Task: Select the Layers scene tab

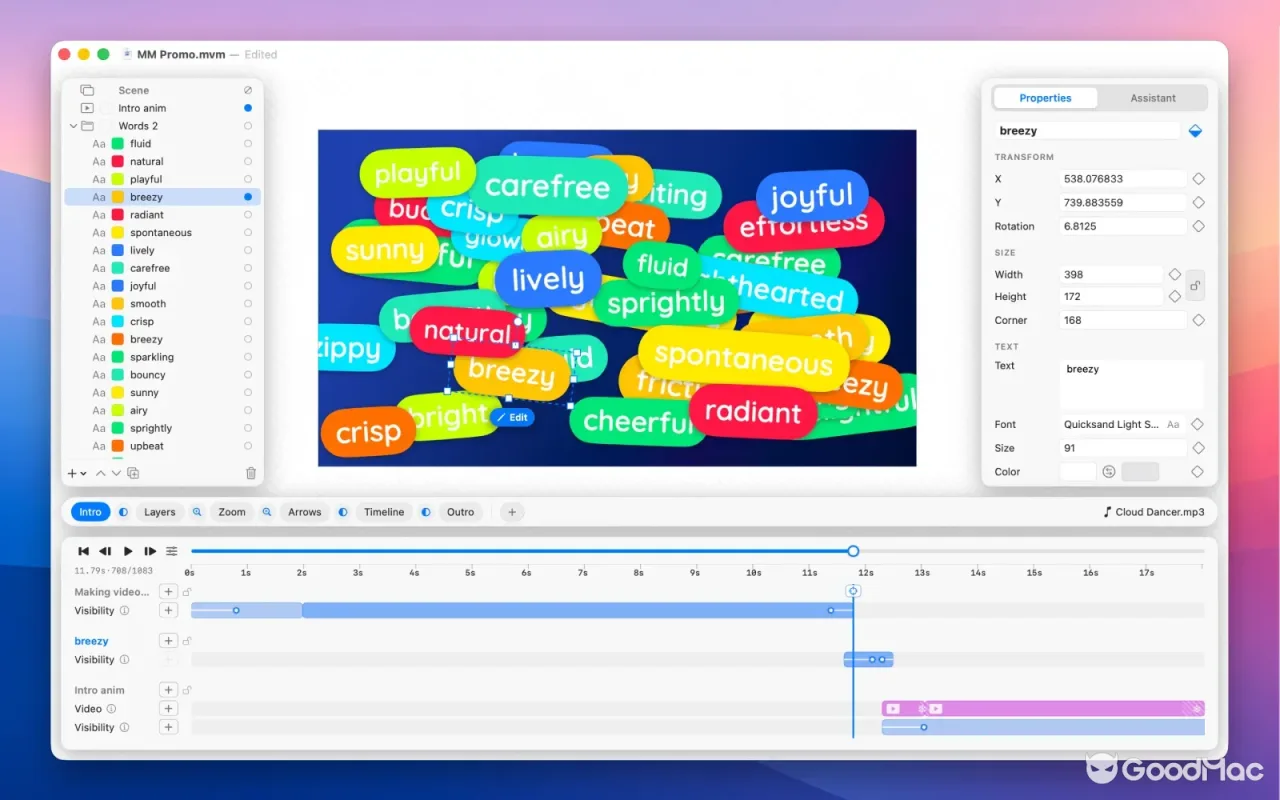Action: (x=160, y=512)
